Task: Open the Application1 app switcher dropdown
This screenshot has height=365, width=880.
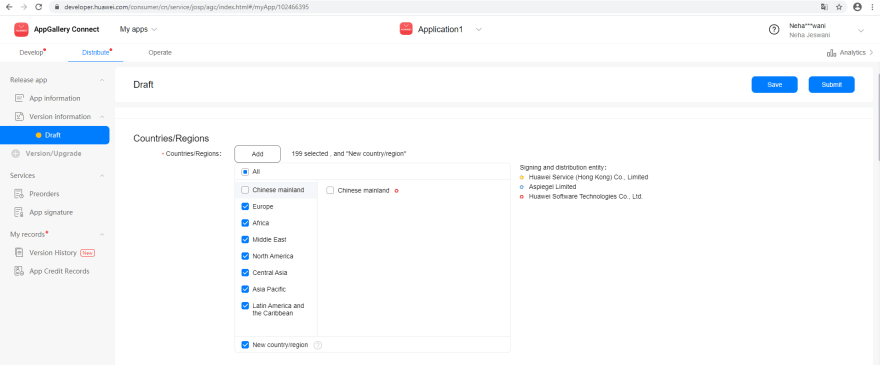Action: pos(479,29)
